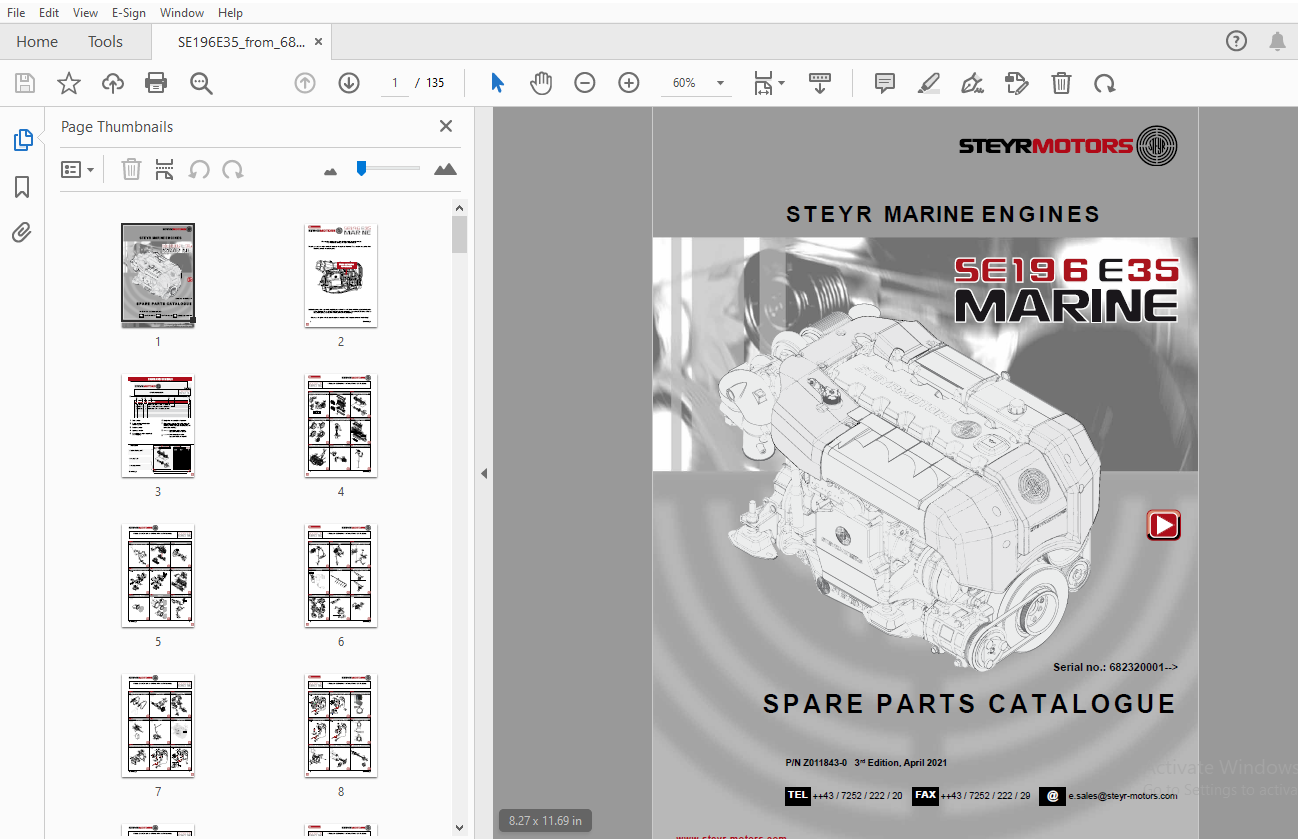Screen dimensions: 1298x839
Task: Reduce thumbnail size with small mountain icon
Action: (x=331, y=172)
